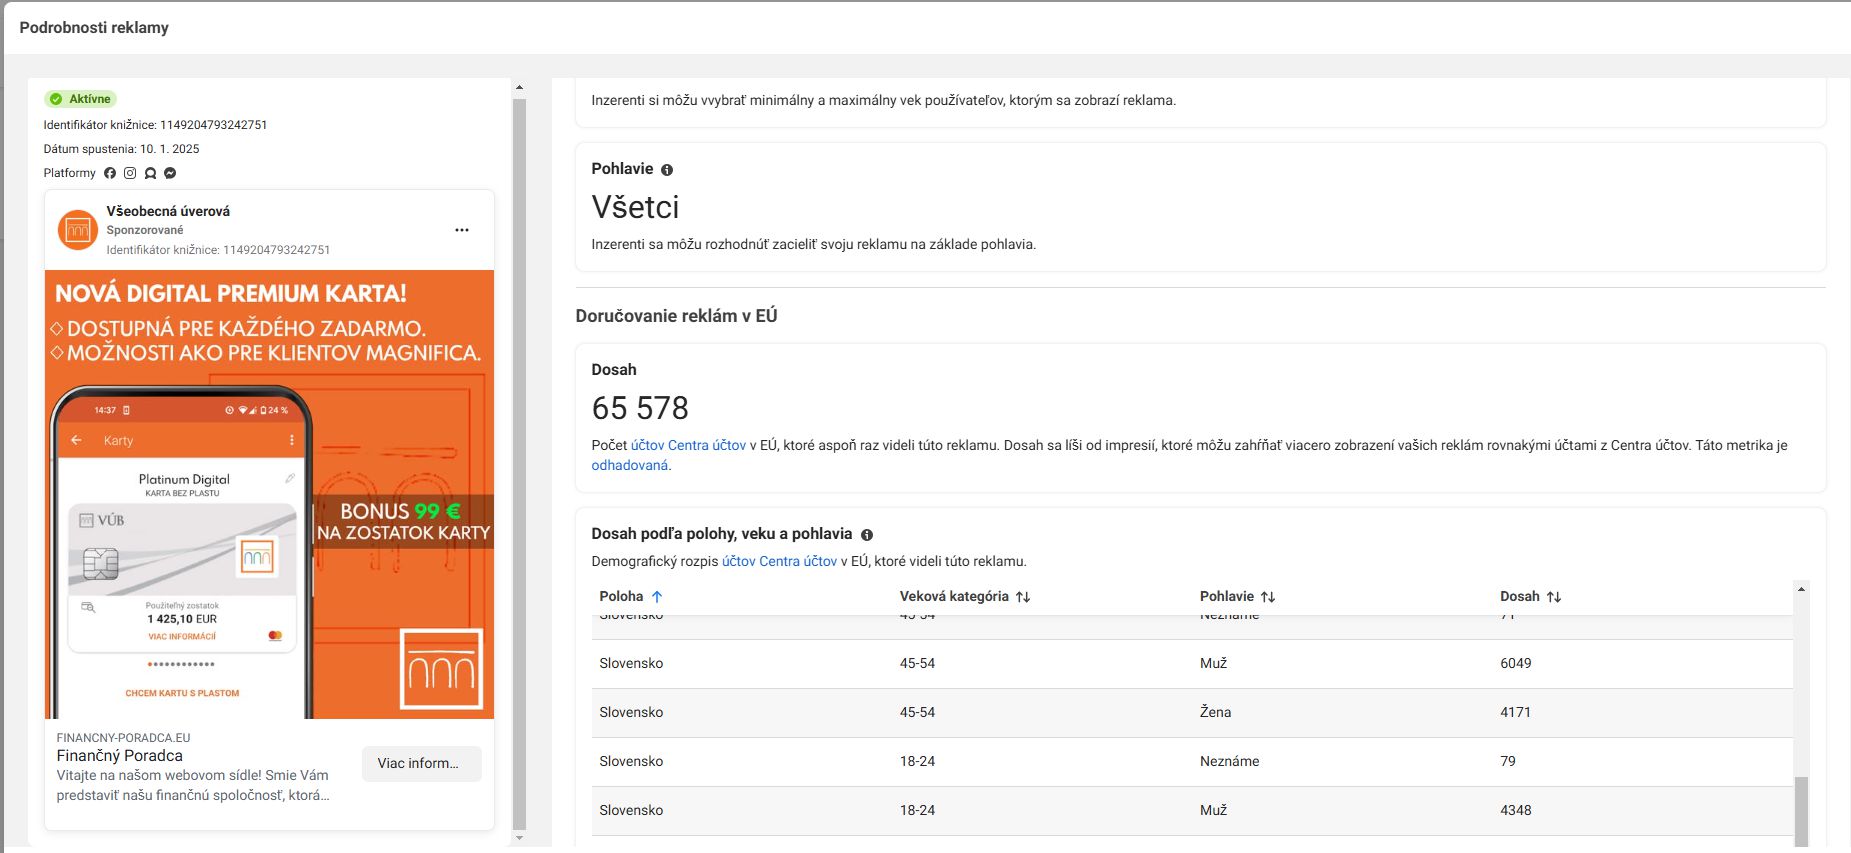Click the 18-24 Neznáme row reach 79

point(1507,761)
